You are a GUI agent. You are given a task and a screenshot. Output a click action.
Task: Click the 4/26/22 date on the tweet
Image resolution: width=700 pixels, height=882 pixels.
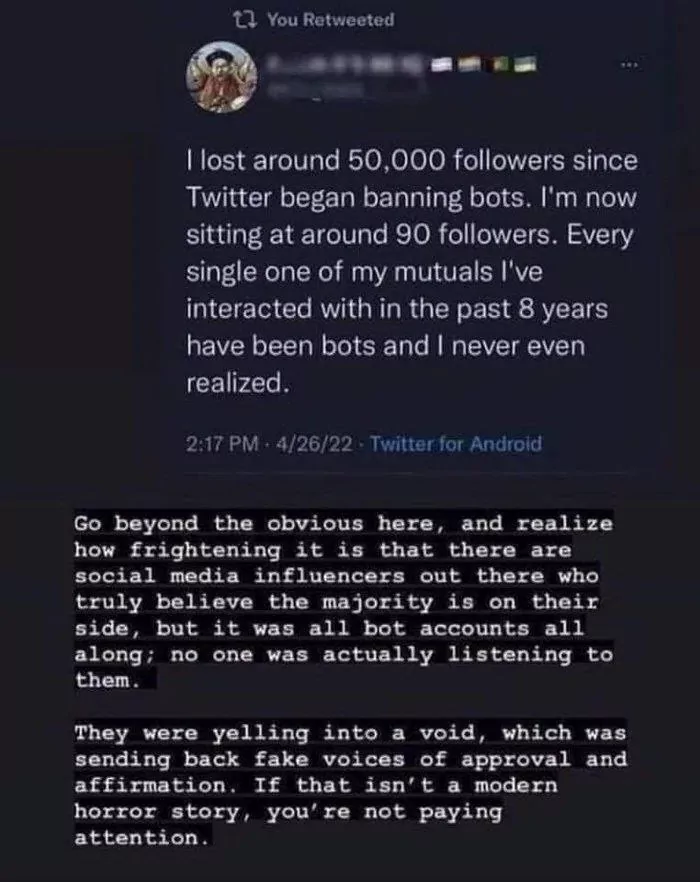(x=313, y=445)
